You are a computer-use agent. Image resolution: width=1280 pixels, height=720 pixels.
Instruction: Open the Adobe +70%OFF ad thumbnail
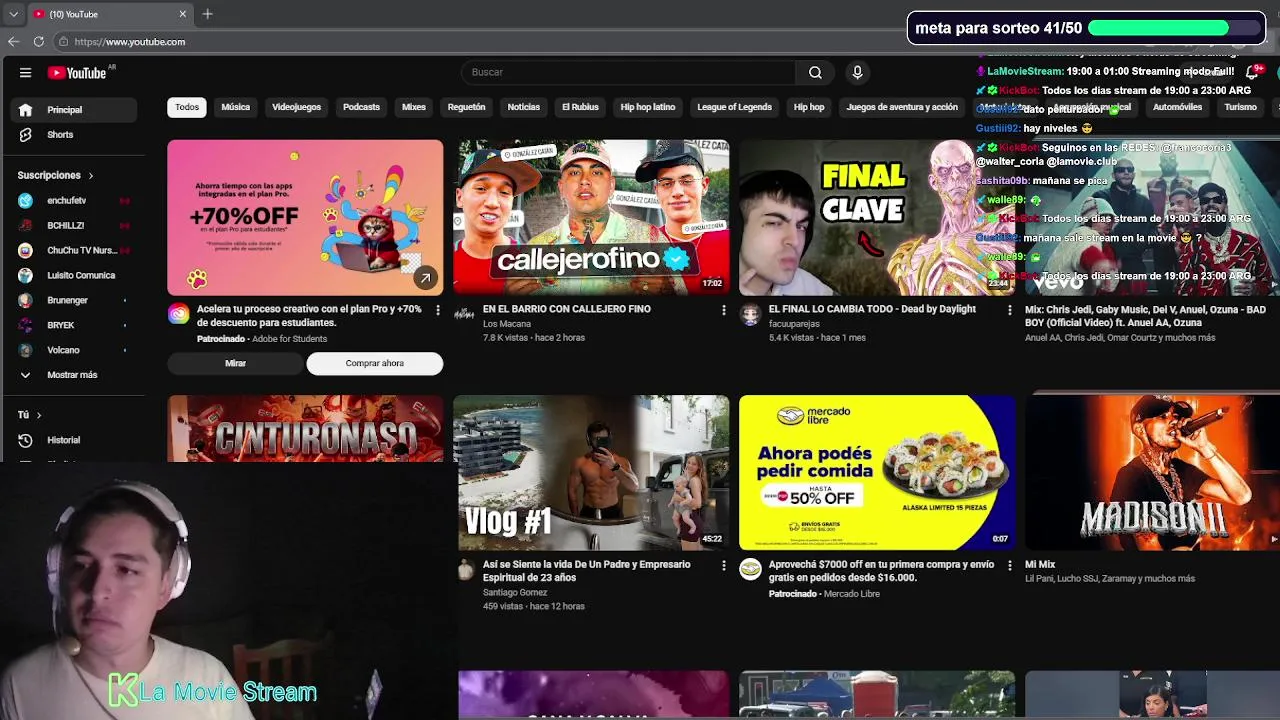(305, 217)
